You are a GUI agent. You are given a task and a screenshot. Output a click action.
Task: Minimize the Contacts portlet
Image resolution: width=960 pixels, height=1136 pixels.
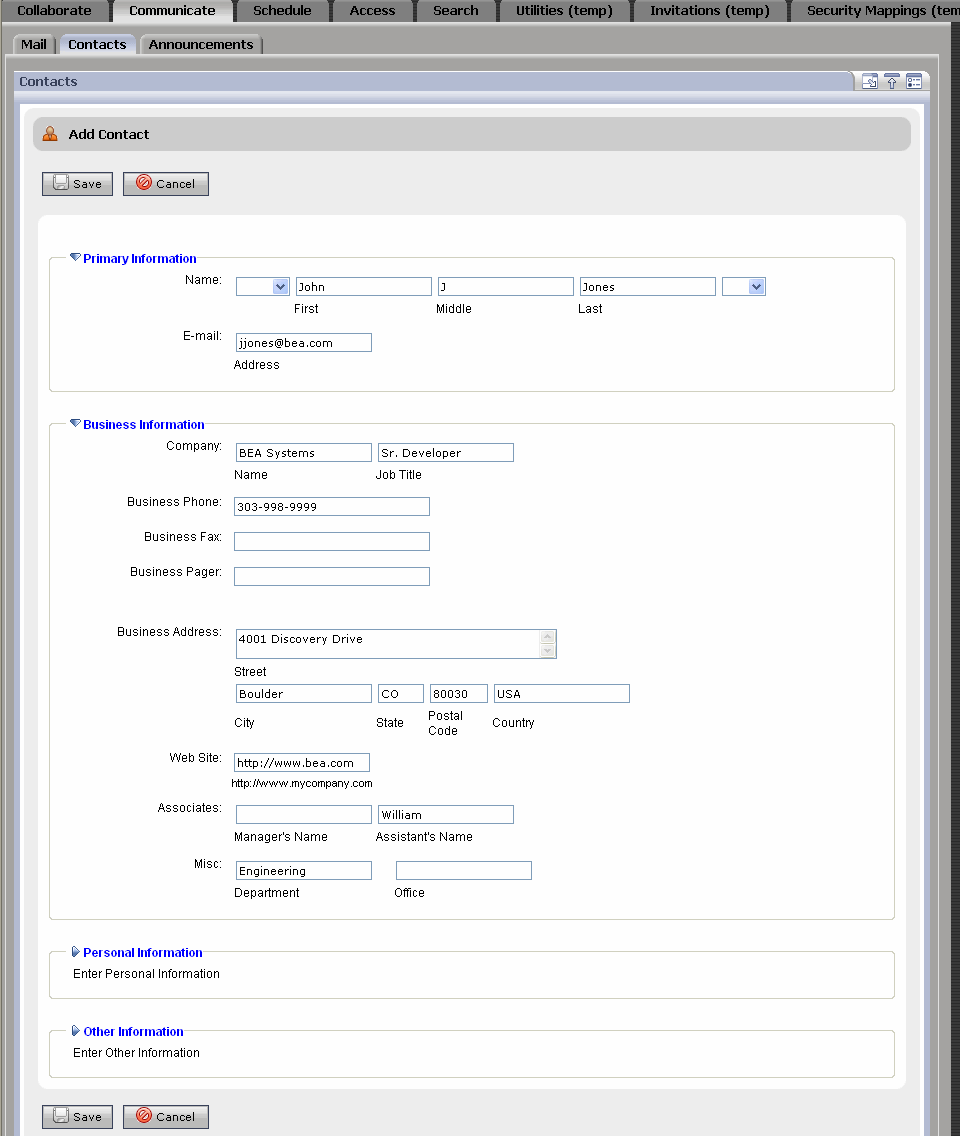pos(891,81)
